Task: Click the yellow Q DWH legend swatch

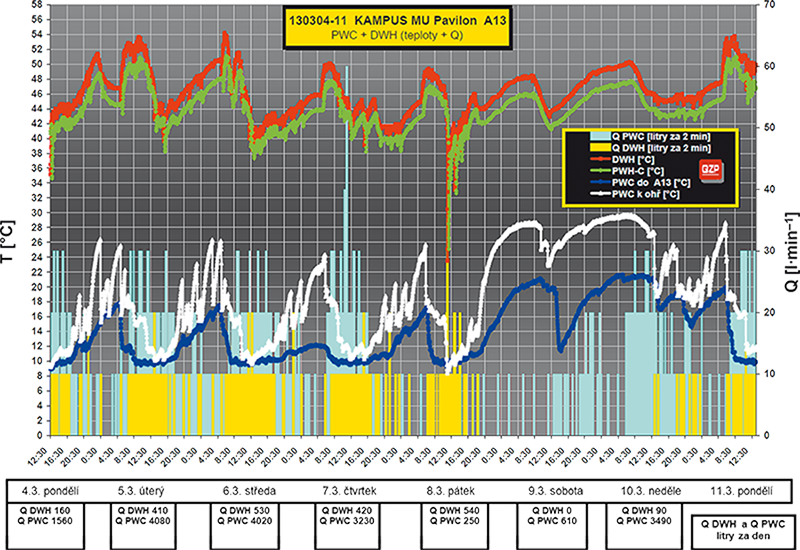Action: [601, 148]
